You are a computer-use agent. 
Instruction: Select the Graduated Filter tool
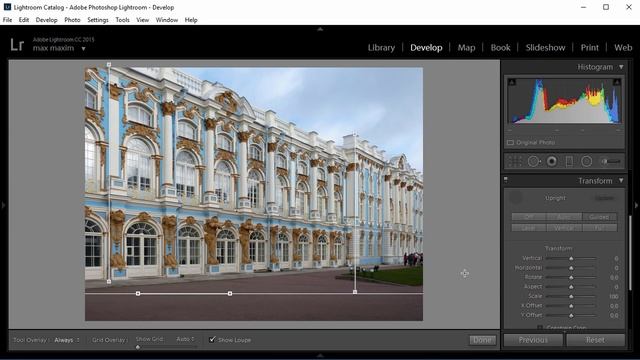tap(569, 161)
